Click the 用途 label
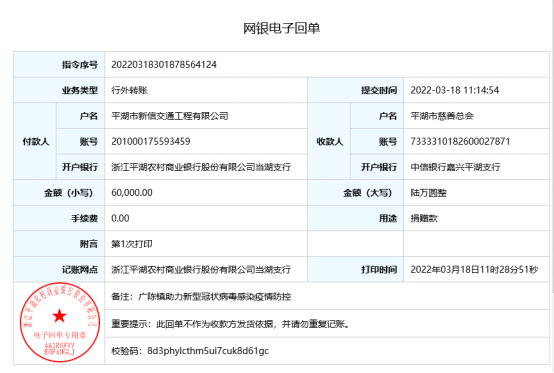554x373 pixels. coord(388,218)
